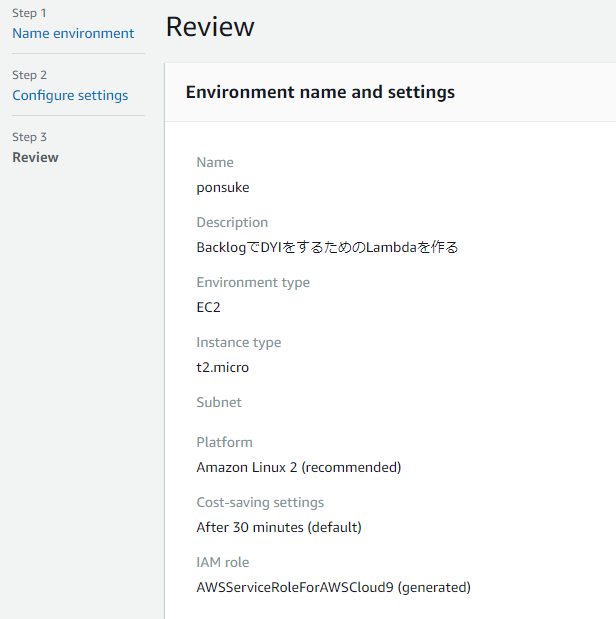Viewport: 616px width, 619px height.
Task: Open the Configure settings step link
Action: tap(70, 96)
